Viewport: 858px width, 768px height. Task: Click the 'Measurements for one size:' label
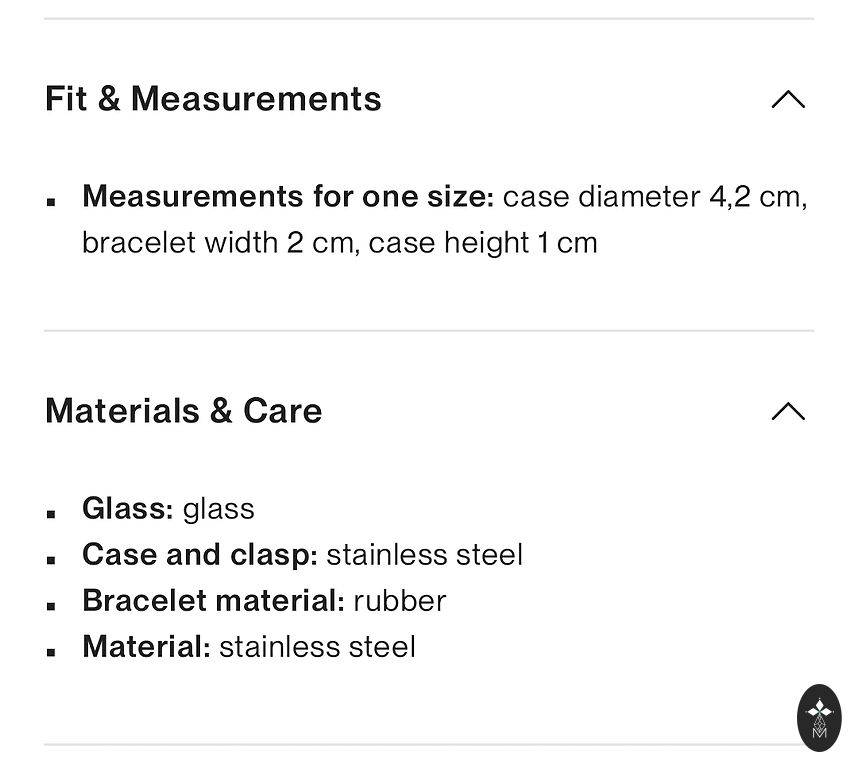[x=288, y=196]
